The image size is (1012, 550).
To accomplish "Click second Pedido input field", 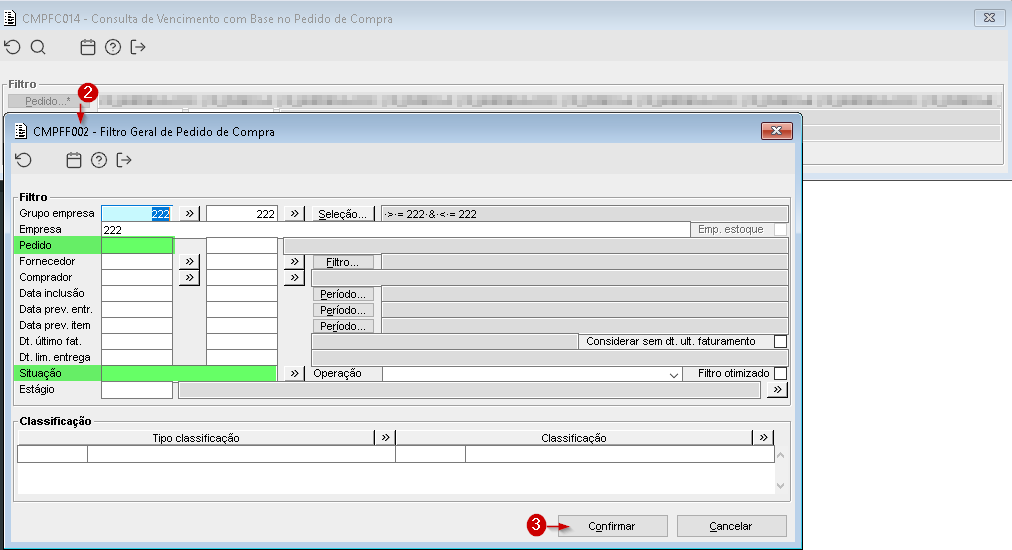I will pyautogui.click(x=242, y=245).
